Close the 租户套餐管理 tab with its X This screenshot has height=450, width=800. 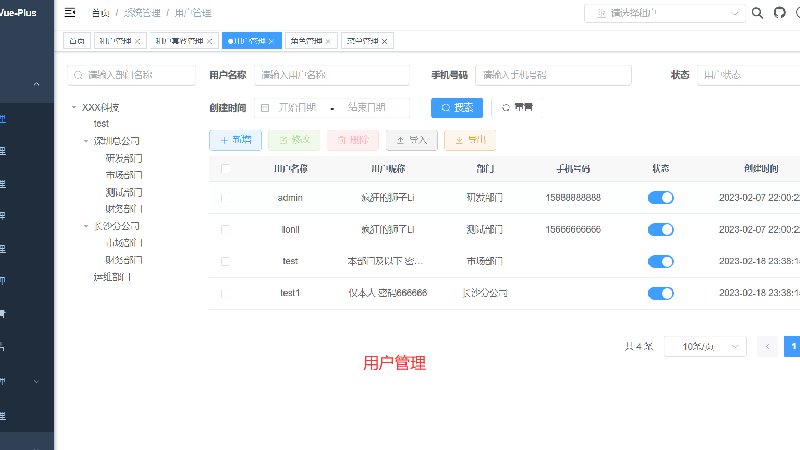coord(209,41)
